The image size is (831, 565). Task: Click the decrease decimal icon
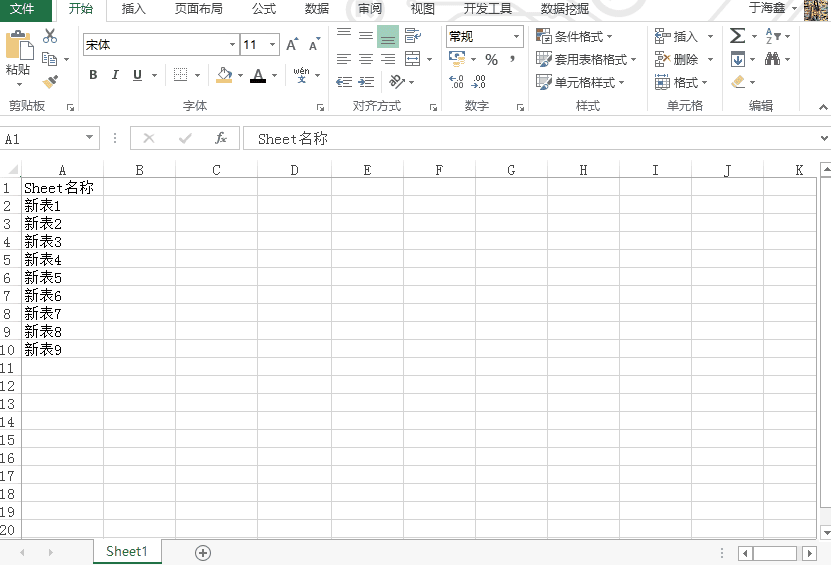click(478, 82)
